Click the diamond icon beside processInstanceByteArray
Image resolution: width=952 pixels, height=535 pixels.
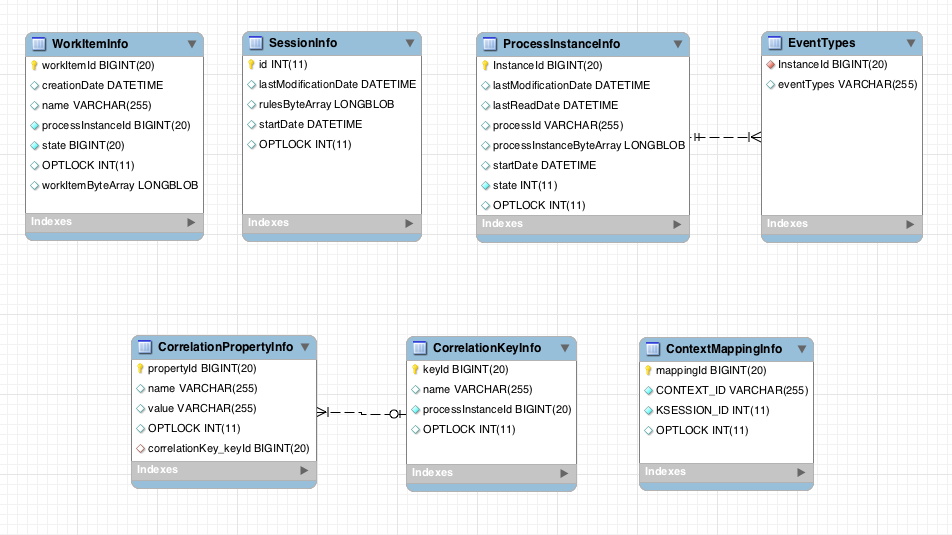(x=486, y=145)
